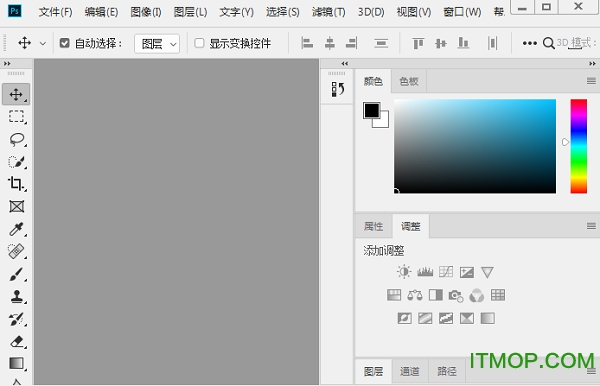Screen dimensions: 600x386
Task: Open the 图像(I) menu
Action: [146, 12]
